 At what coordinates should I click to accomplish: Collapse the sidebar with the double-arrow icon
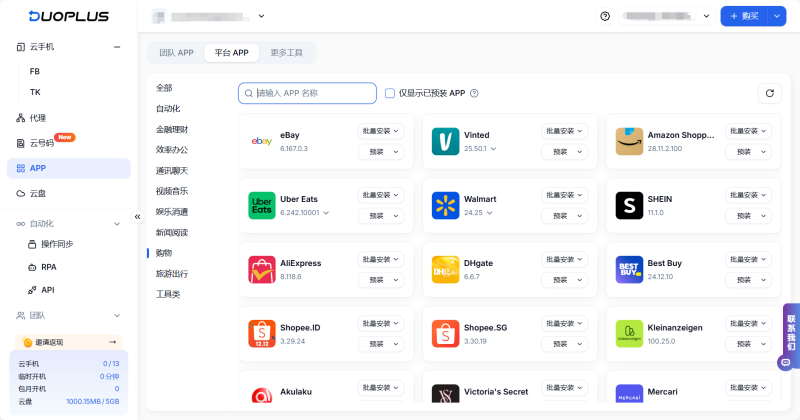138,216
